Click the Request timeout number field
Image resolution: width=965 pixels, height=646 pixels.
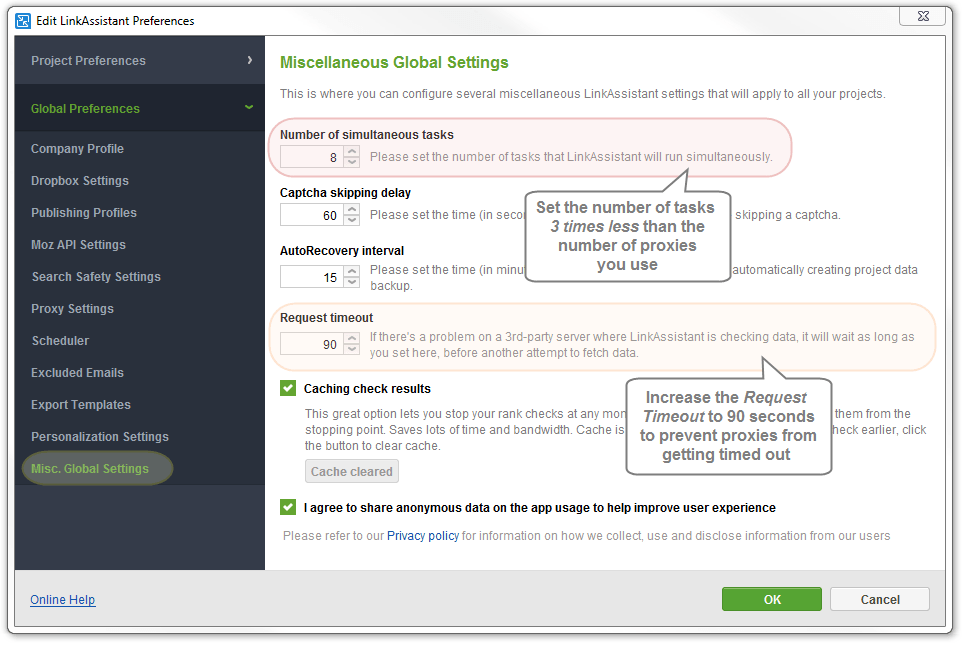coord(313,343)
